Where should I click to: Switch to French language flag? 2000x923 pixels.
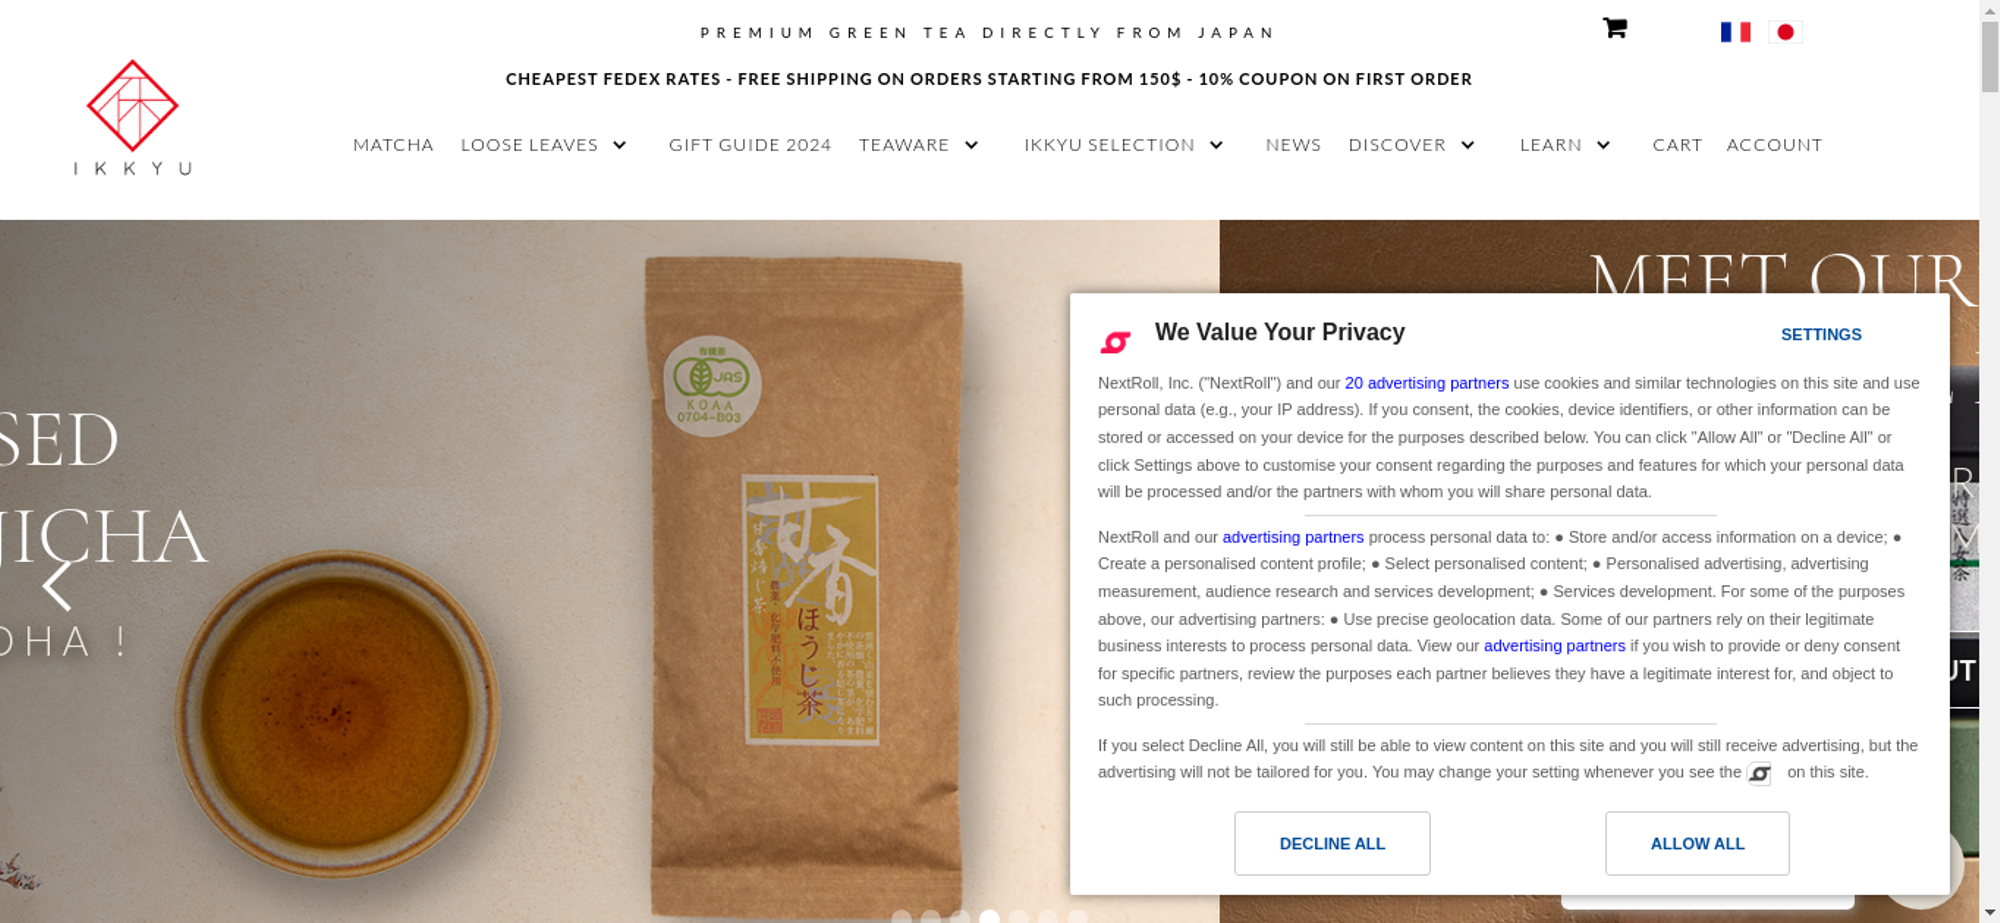point(1735,32)
